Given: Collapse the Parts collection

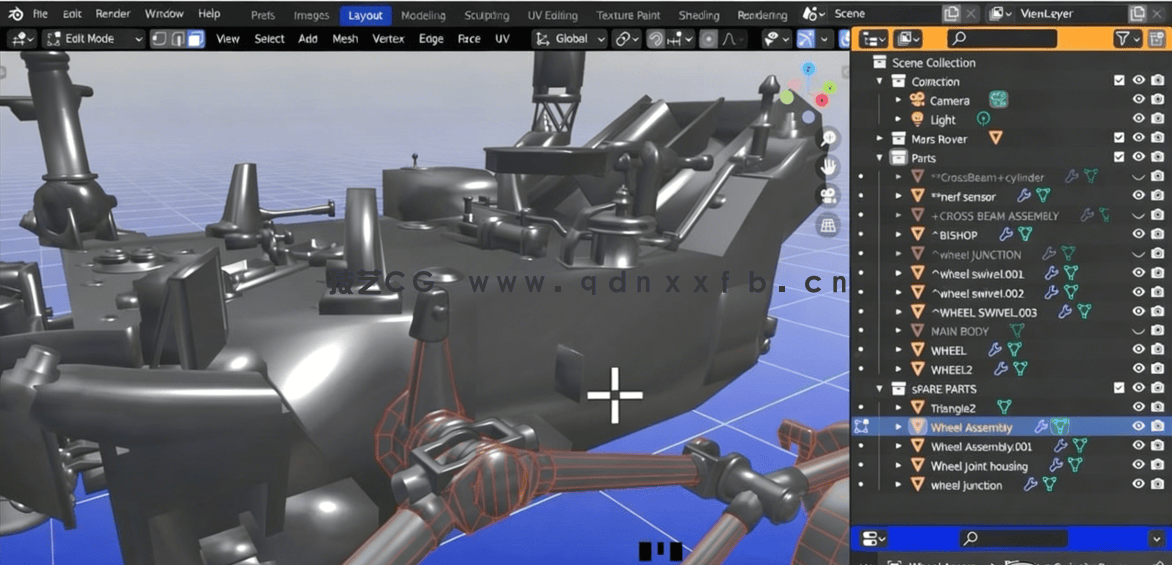Looking at the screenshot, I should tap(880, 158).
